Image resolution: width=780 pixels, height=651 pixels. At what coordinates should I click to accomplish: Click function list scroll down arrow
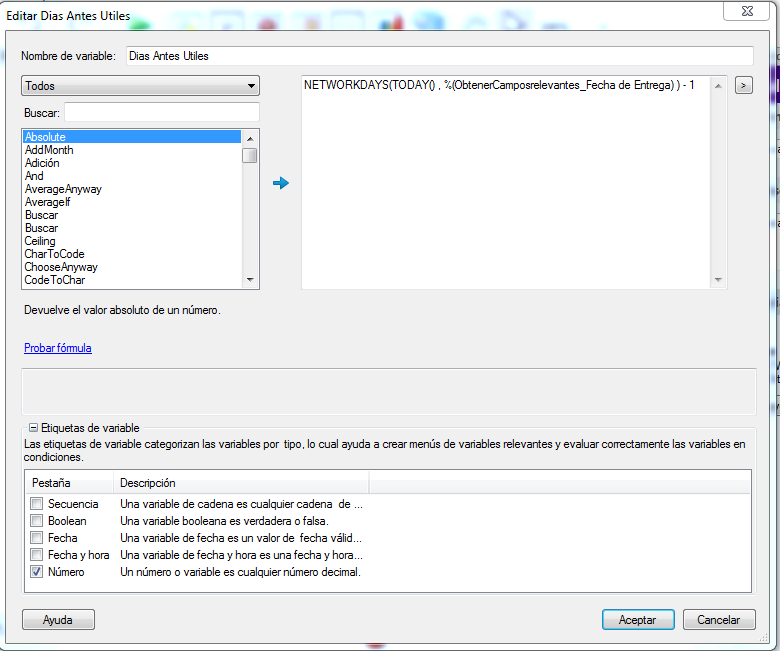[250, 280]
